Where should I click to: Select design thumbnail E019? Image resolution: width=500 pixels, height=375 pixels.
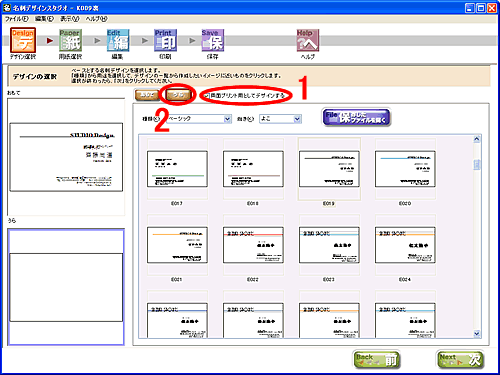click(329, 169)
